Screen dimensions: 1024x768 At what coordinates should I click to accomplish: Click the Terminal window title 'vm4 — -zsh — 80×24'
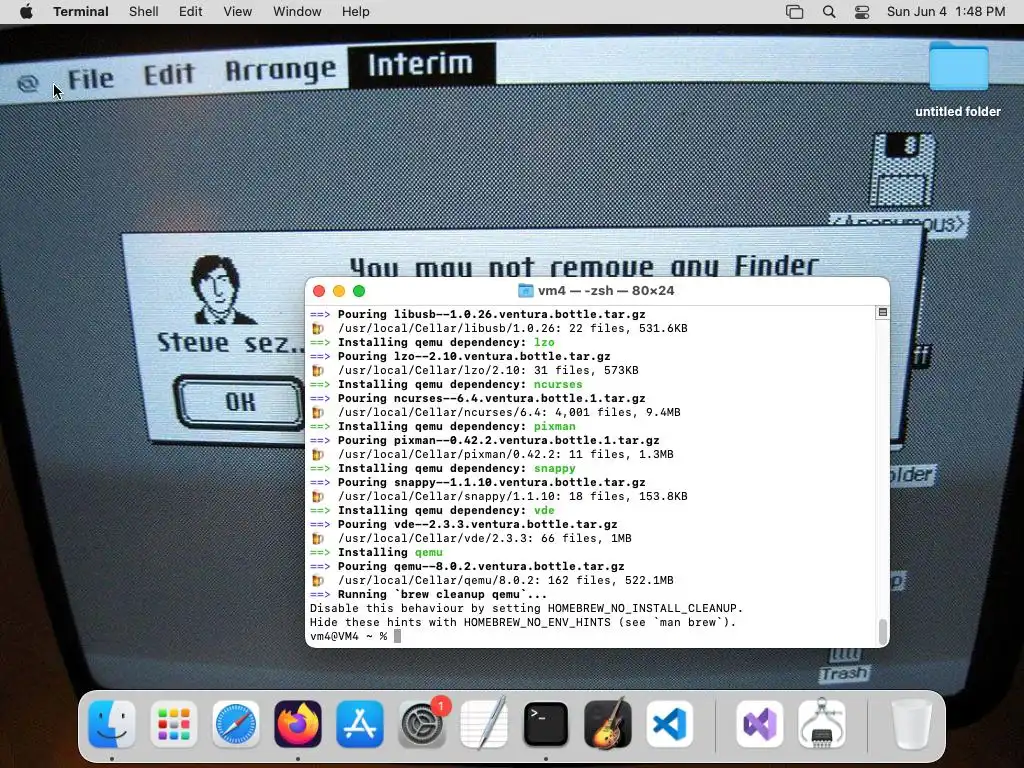[606, 291]
